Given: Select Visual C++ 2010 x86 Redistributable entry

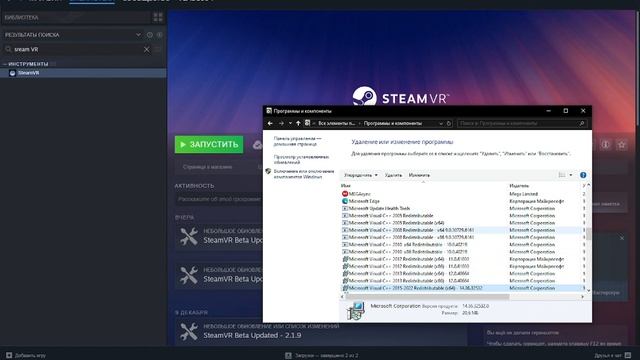Looking at the screenshot, I should [463, 252].
